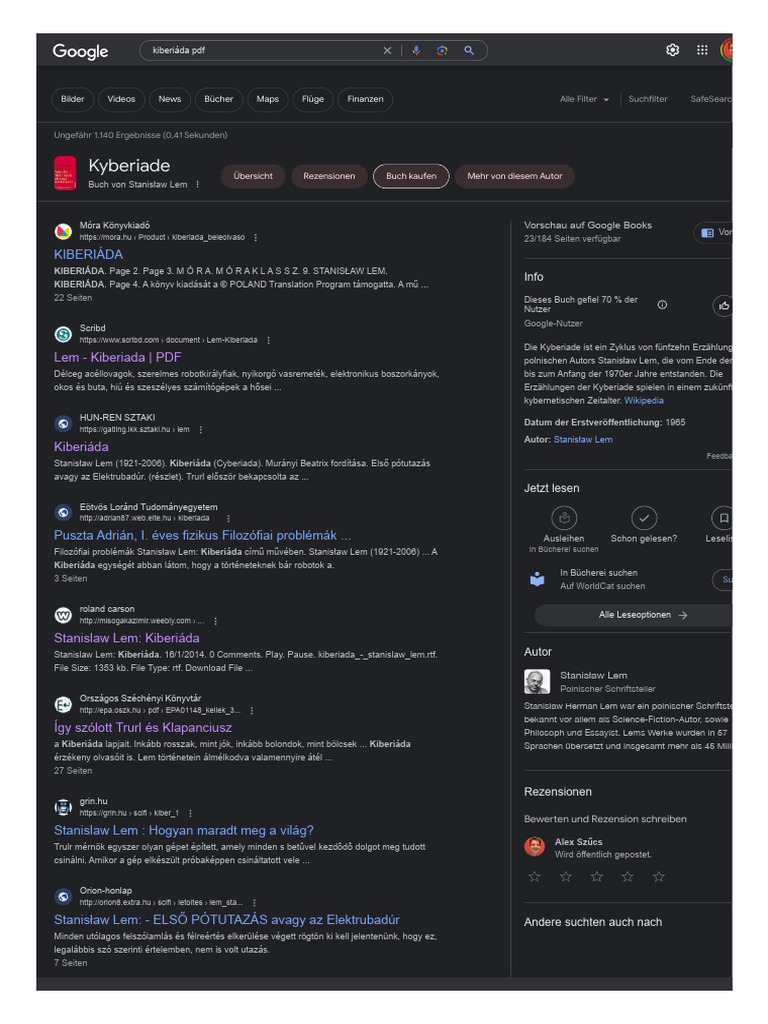The height and width of the screenshot is (1024, 768).
Task: Click into the search field with kiberiáda pdf
Action: click(264, 50)
